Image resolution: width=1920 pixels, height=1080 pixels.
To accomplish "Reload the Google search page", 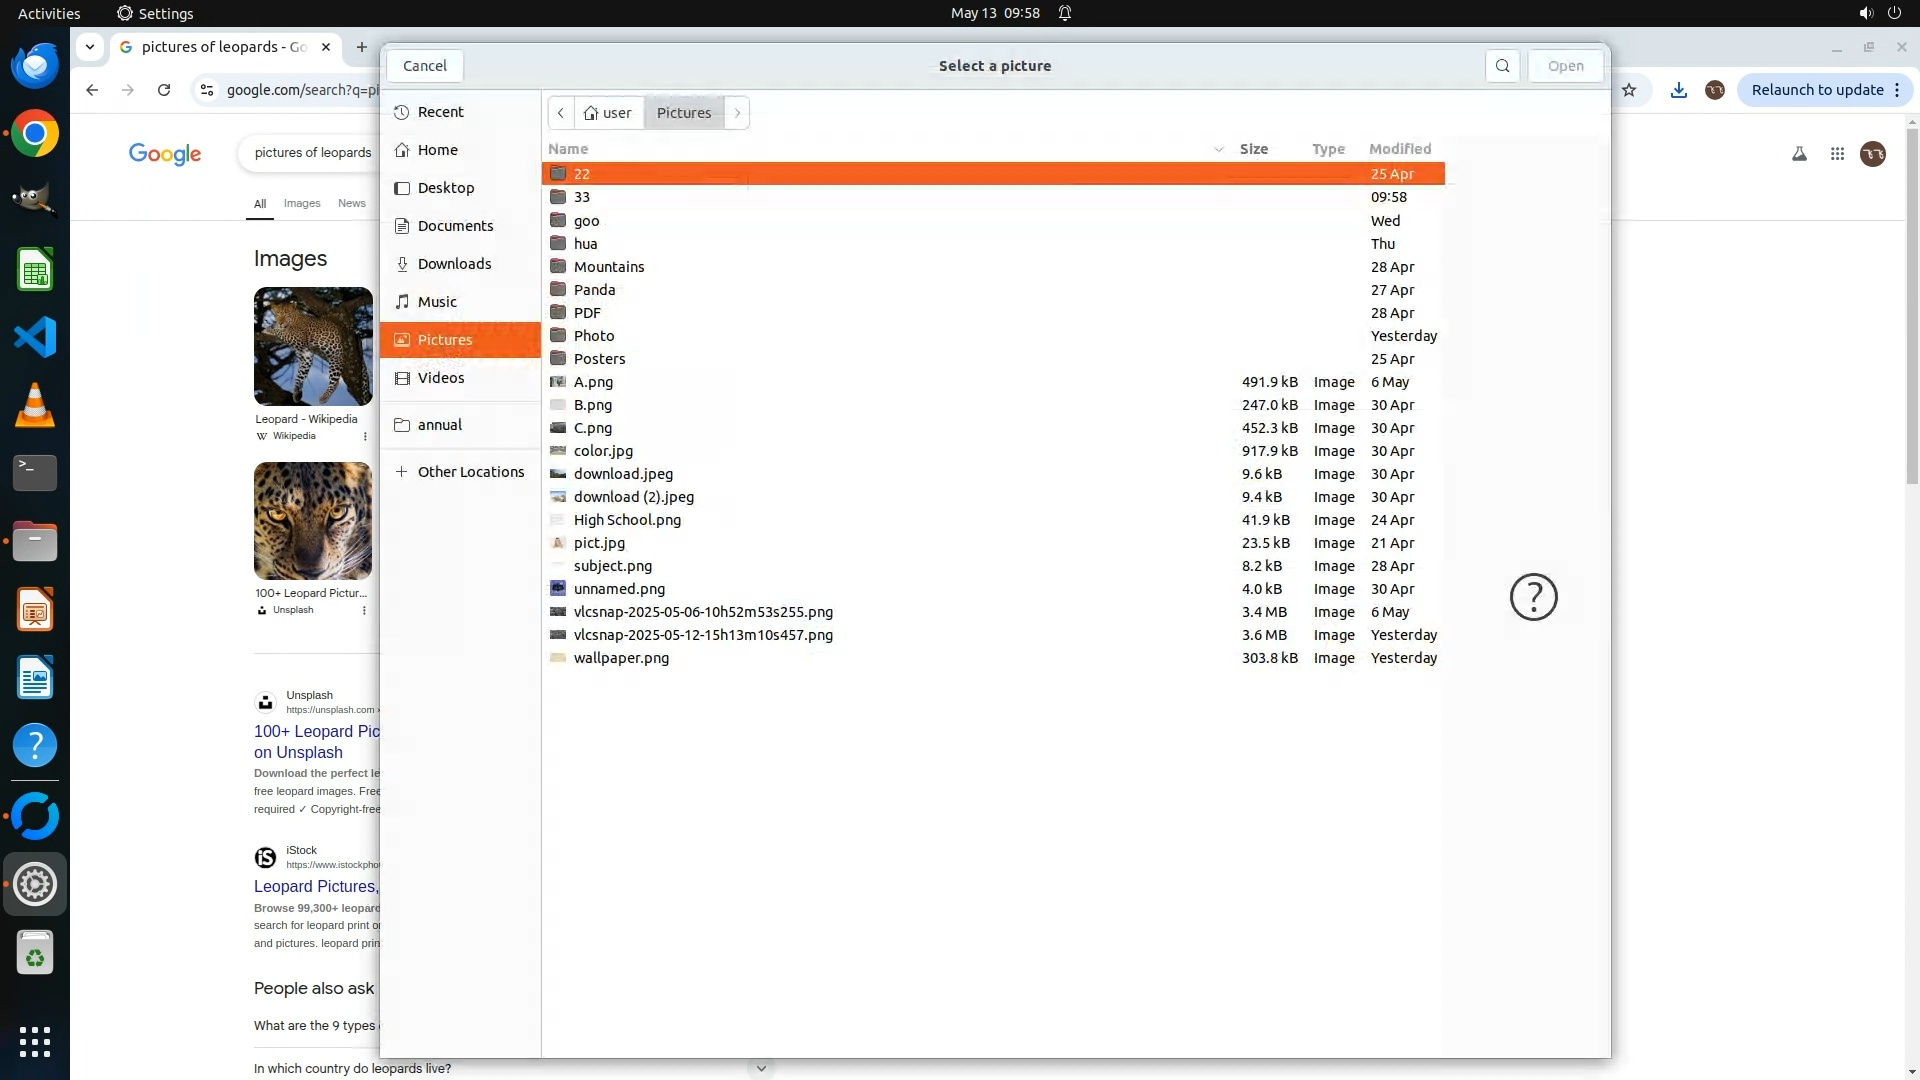I will click(164, 90).
